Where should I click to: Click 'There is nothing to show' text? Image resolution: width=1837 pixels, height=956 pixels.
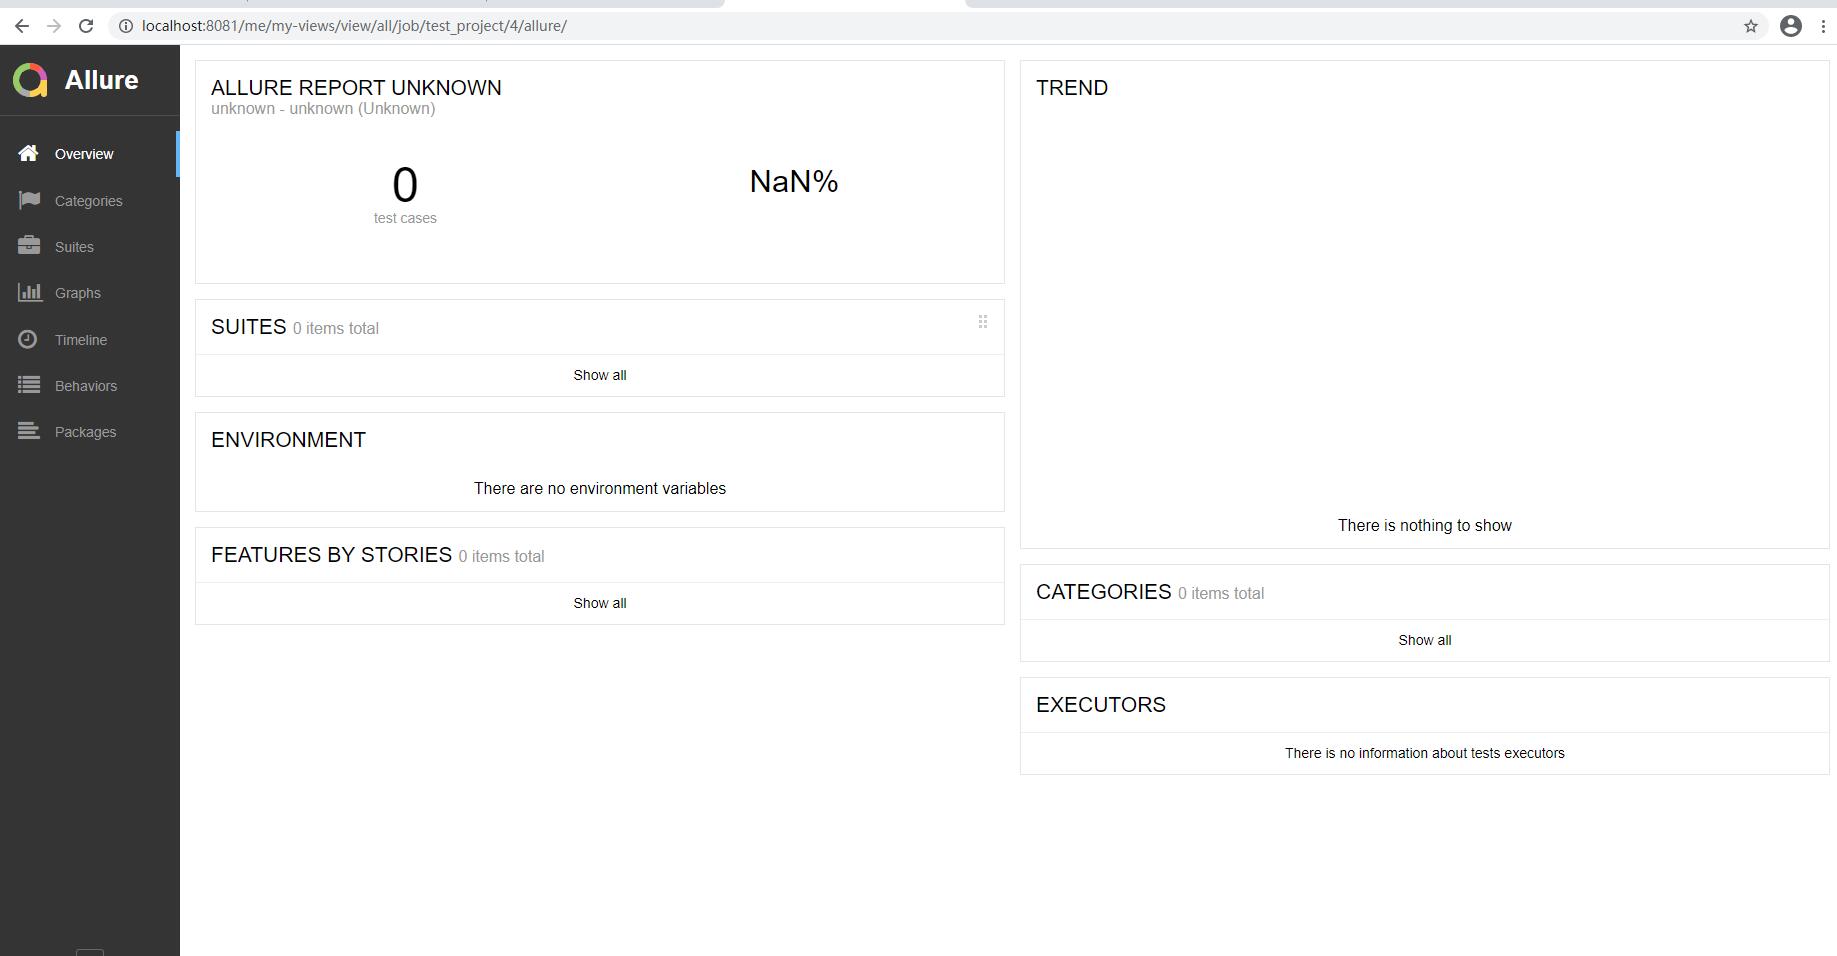[x=1425, y=525]
